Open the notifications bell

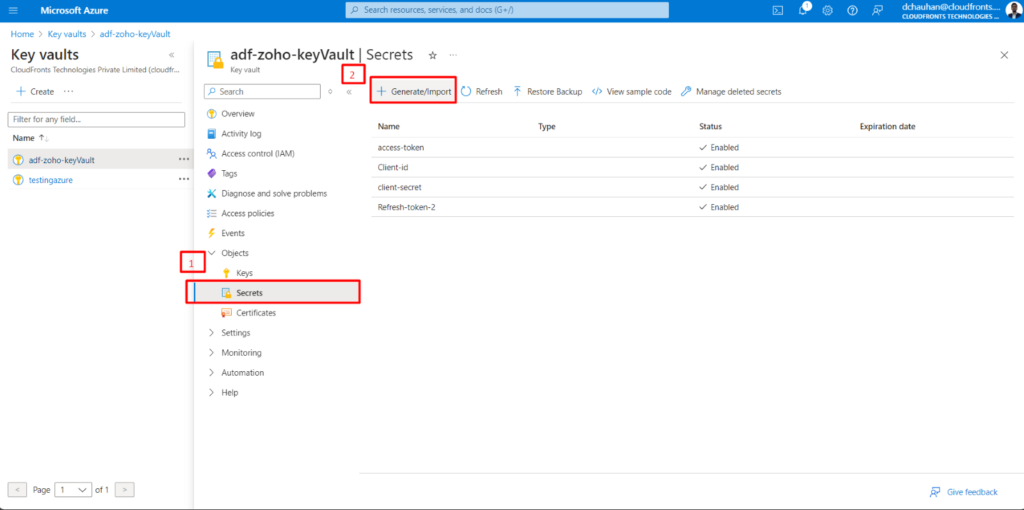click(803, 10)
